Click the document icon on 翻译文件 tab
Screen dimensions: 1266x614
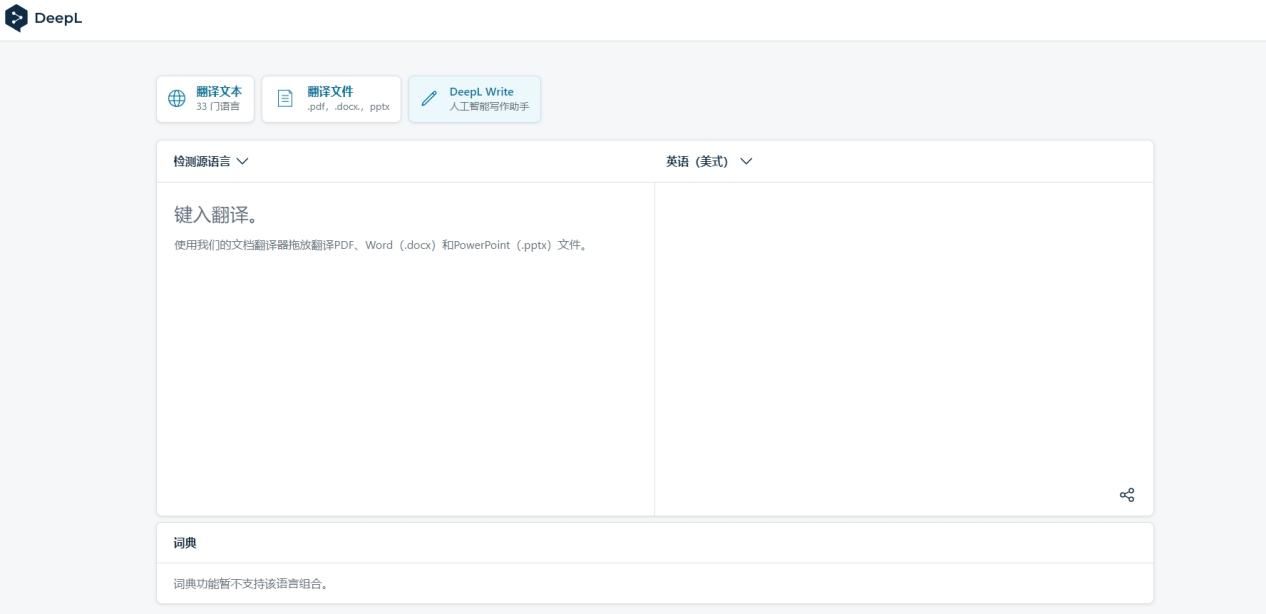pos(285,98)
